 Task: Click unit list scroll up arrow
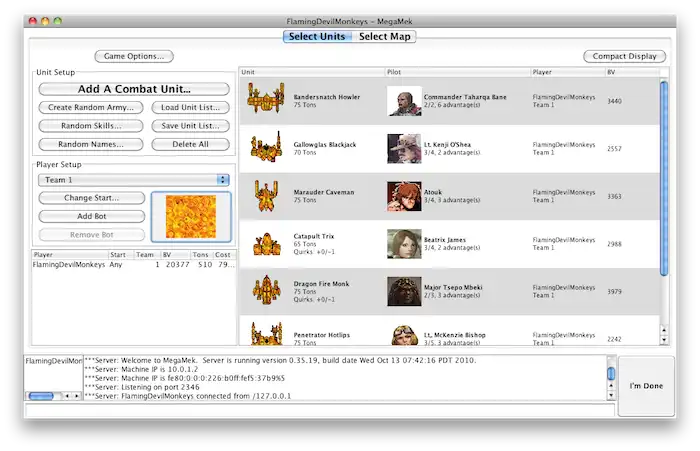tap(664, 330)
